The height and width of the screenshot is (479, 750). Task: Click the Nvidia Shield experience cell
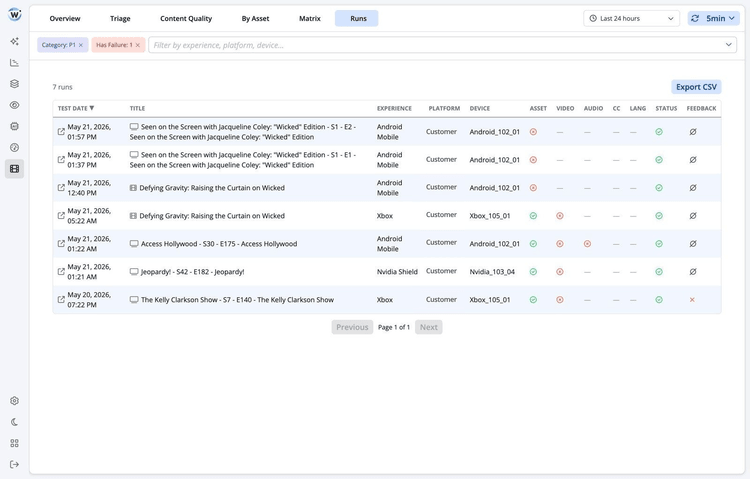(x=397, y=272)
